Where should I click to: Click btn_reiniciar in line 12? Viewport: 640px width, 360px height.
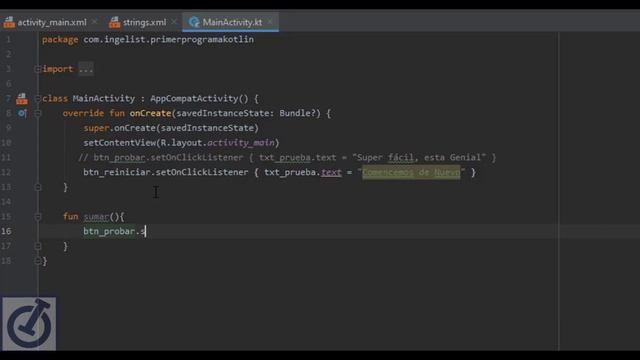(x=117, y=172)
